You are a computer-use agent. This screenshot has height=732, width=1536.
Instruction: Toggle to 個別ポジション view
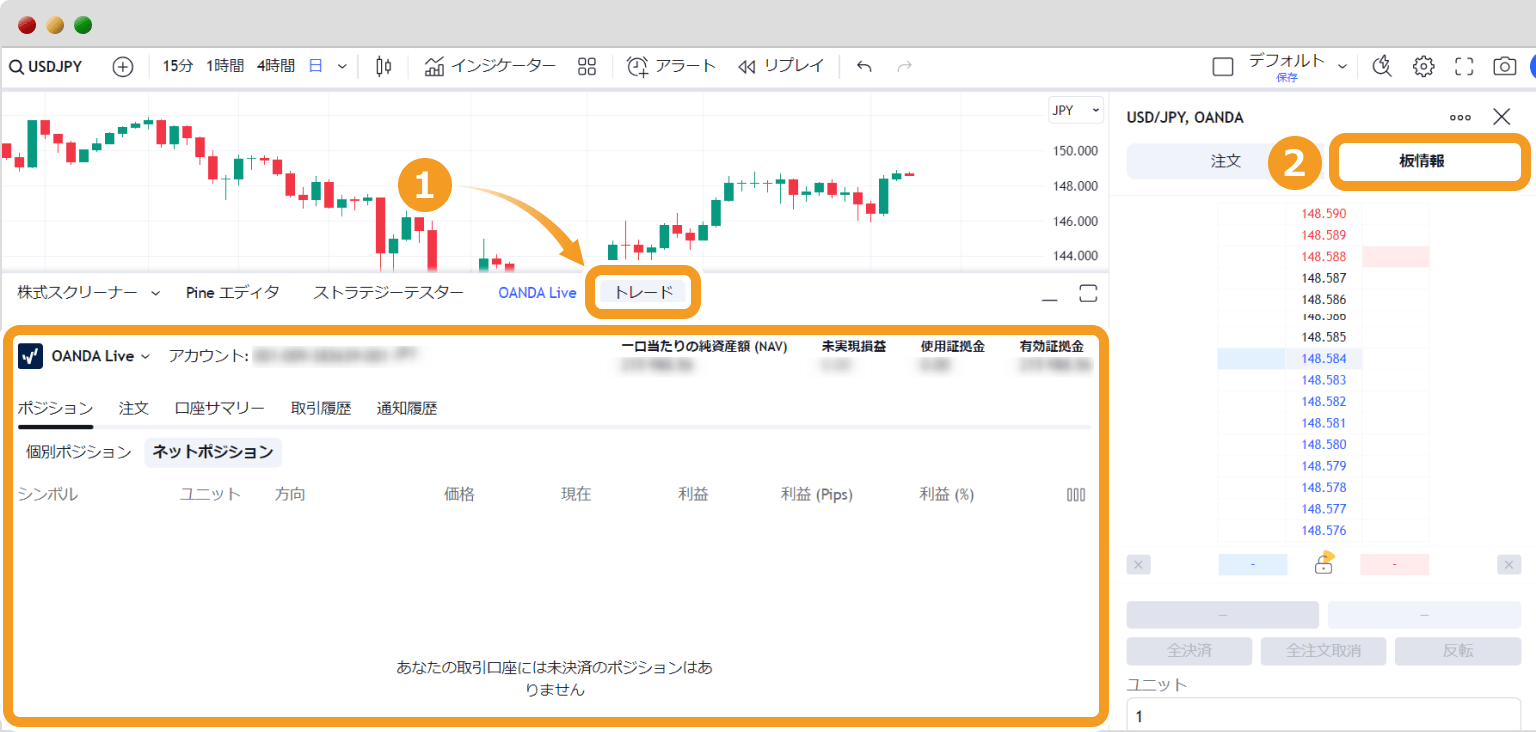(x=79, y=452)
